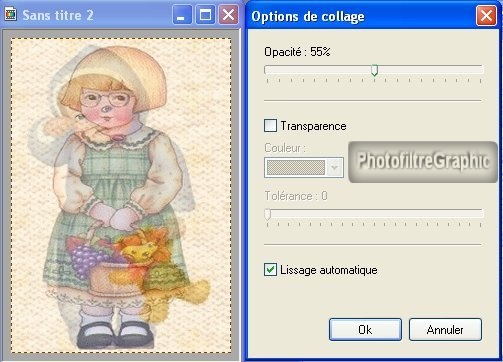The height and width of the screenshot is (362, 503).
Task: Cancel the dialog with Annuler
Action: click(x=445, y=330)
